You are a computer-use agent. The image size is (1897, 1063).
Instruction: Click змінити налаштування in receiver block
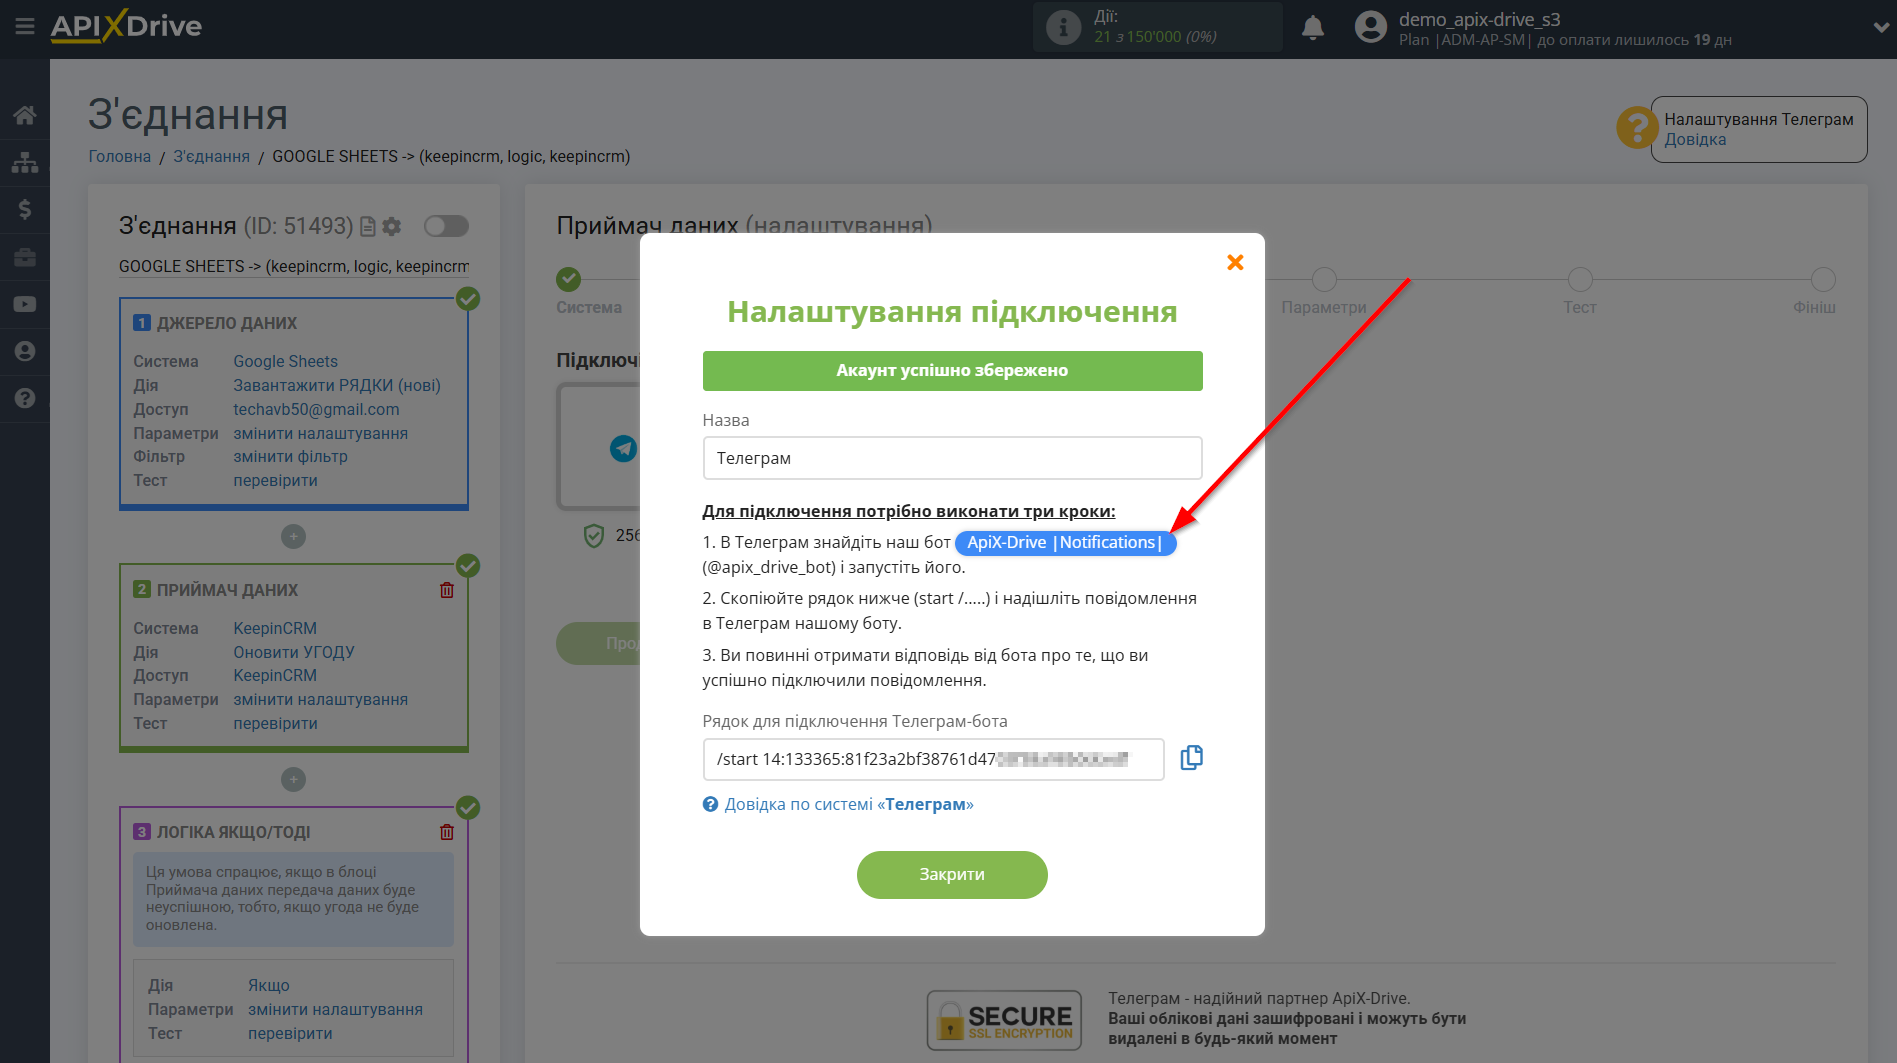click(x=321, y=699)
